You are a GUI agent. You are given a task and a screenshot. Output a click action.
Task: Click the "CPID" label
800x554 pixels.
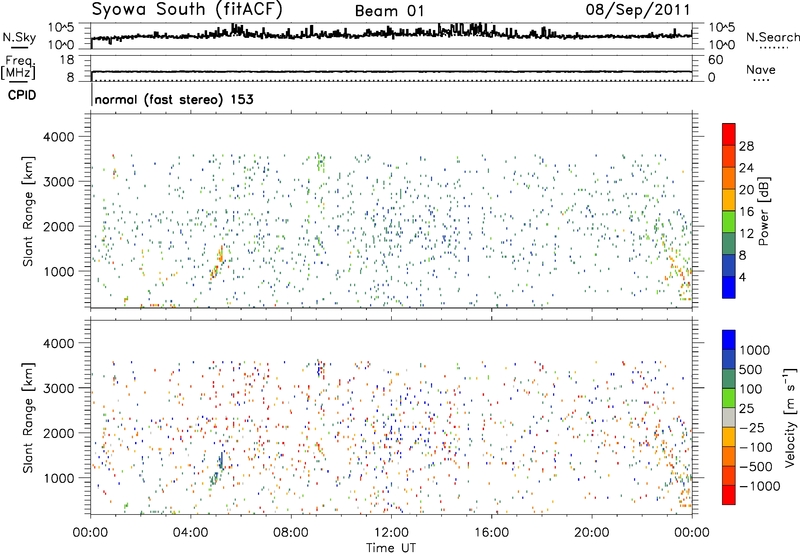point(22,95)
